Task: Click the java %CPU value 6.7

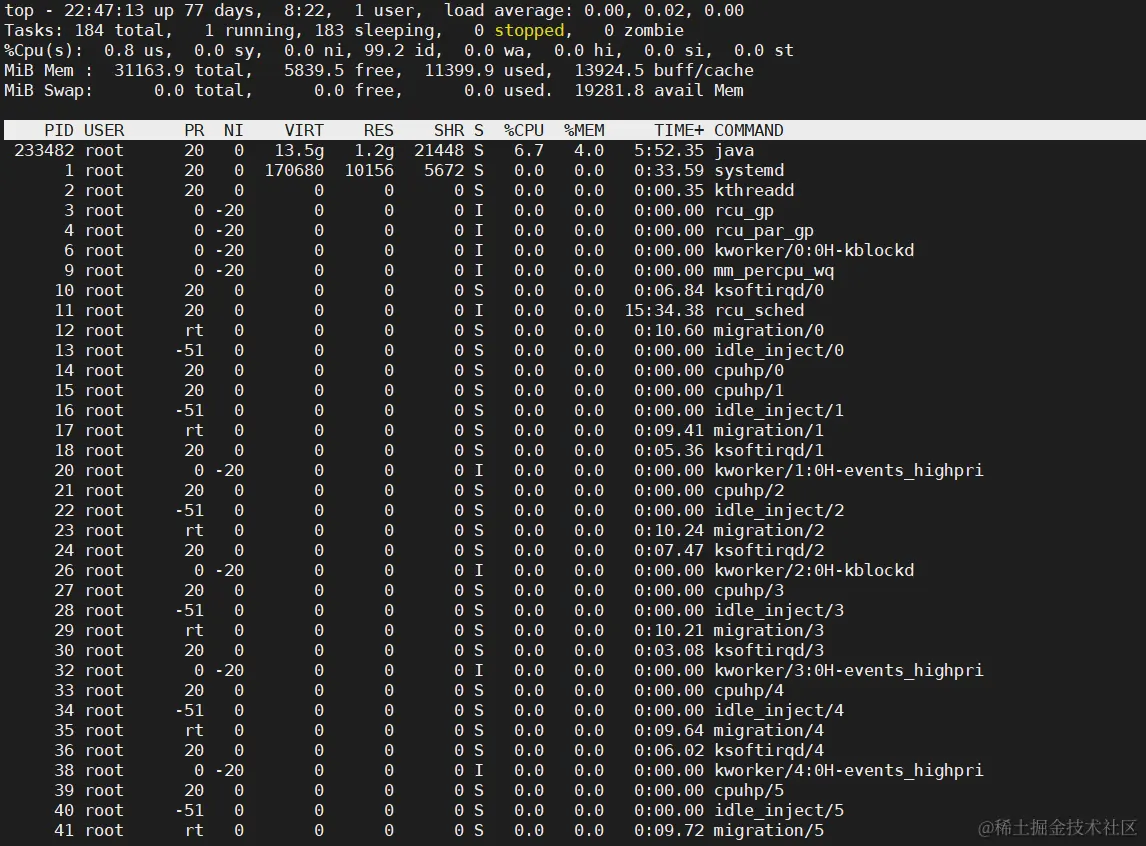Action: coord(529,150)
